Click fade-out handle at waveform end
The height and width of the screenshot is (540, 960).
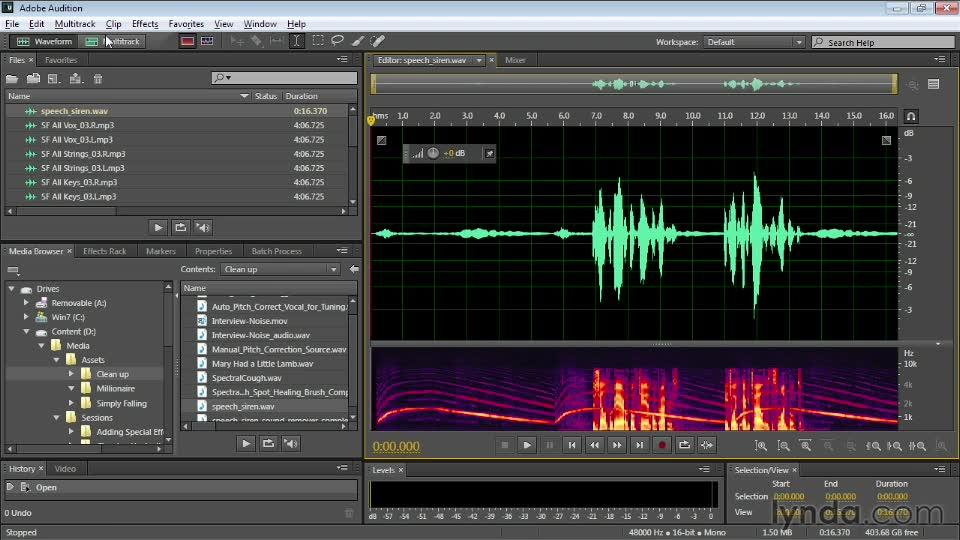(886, 140)
